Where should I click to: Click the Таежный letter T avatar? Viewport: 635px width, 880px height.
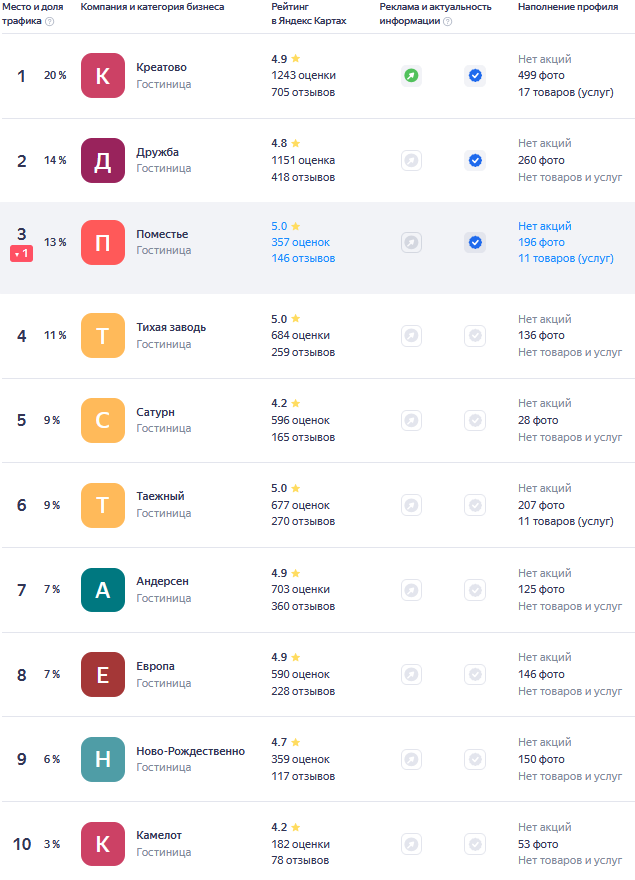tap(103, 505)
